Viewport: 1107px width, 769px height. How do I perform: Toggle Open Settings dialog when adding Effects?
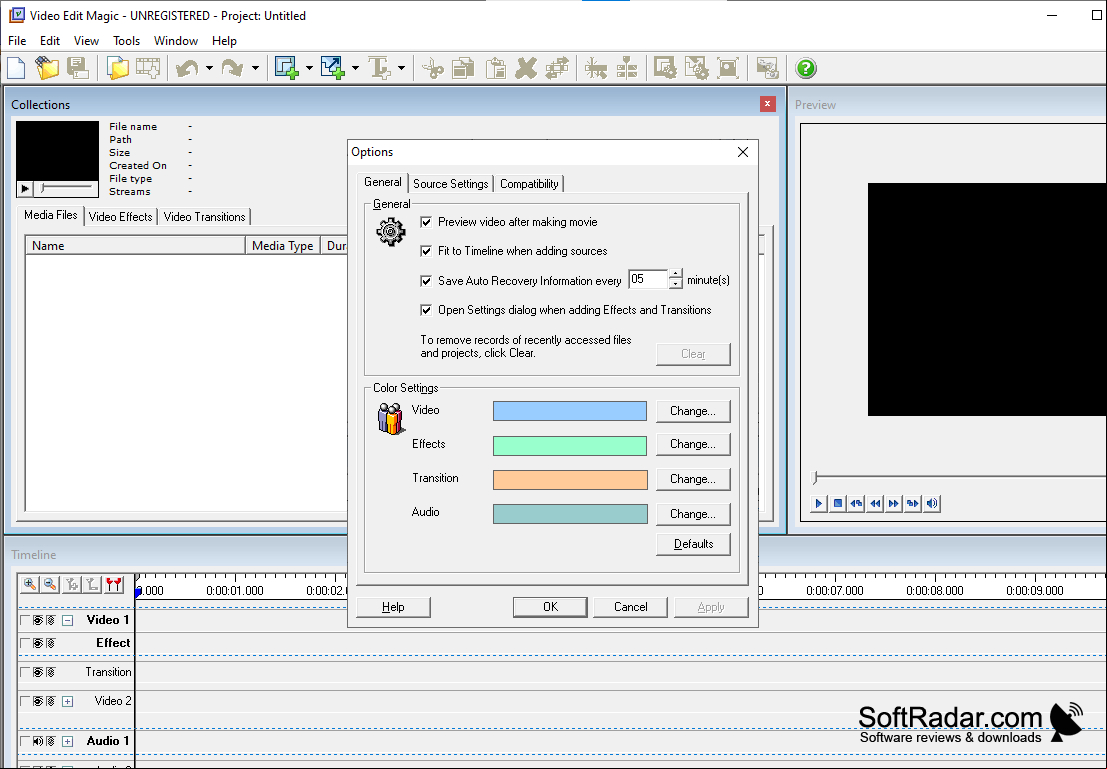pyautogui.click(x=426, y=309)
